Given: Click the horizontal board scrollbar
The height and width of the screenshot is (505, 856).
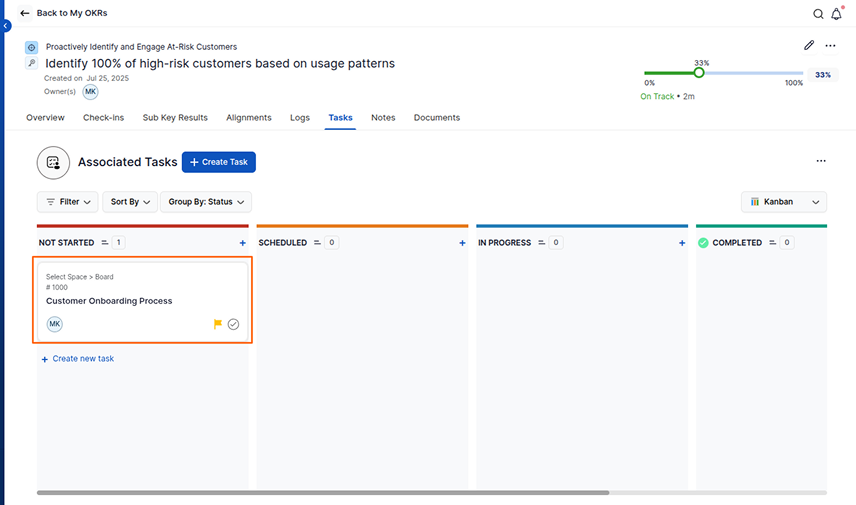Looking at the screenshot, I should 323,492.
